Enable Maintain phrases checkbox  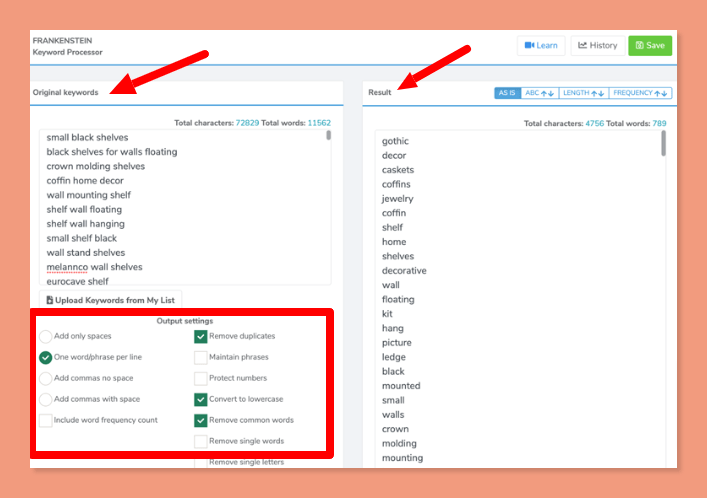(201, 357)
